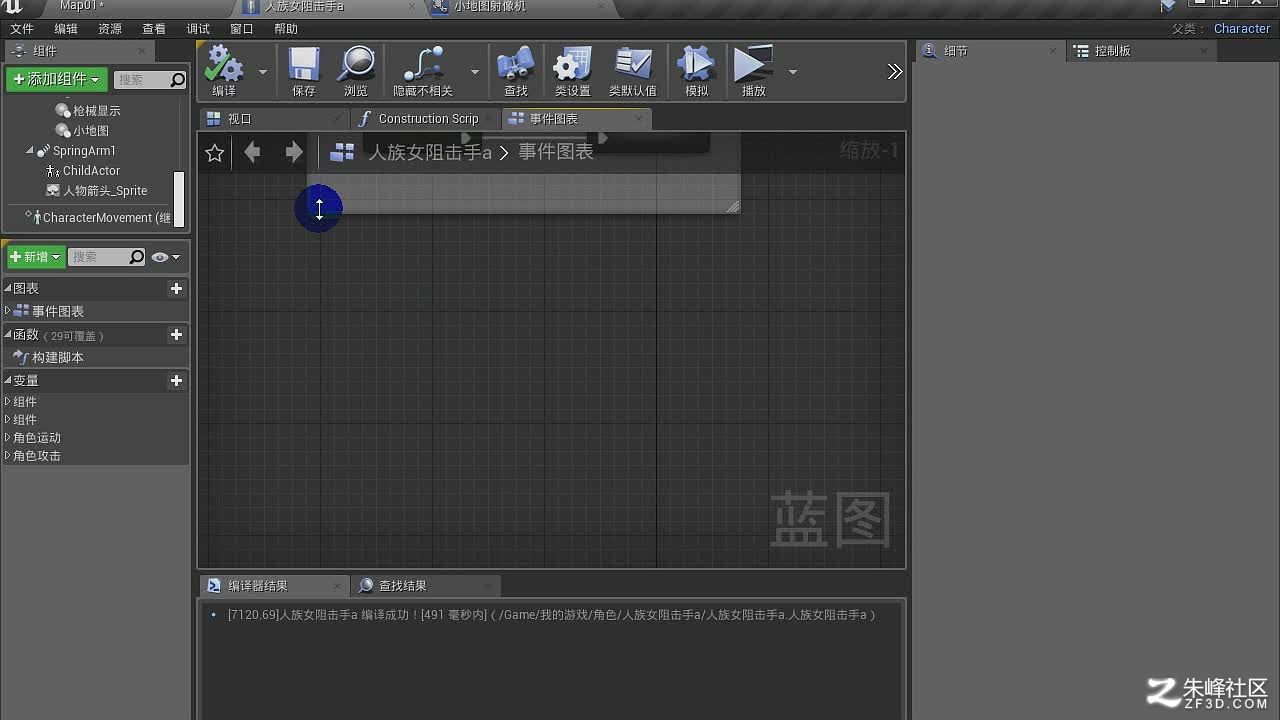Select the ChildActor component
This screenshot has height=720, width=1280.
(x=83, y=171)
